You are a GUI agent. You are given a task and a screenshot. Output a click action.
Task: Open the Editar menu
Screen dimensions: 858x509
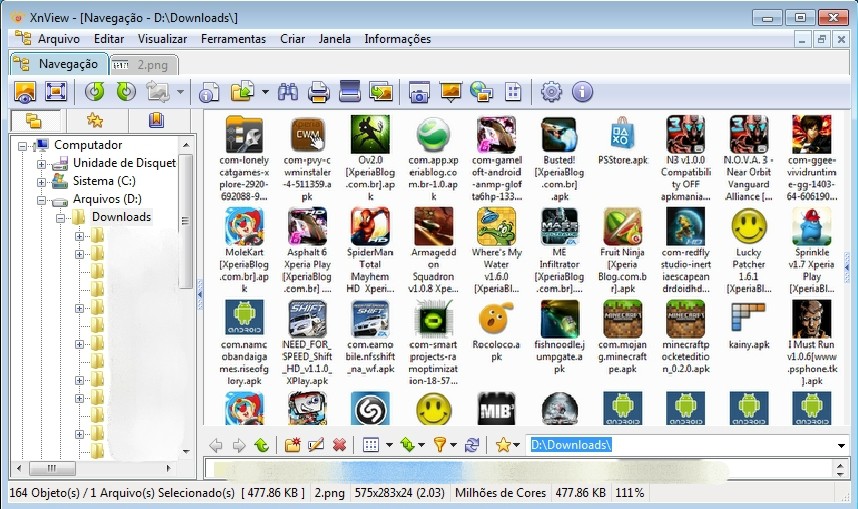[109, 39]
